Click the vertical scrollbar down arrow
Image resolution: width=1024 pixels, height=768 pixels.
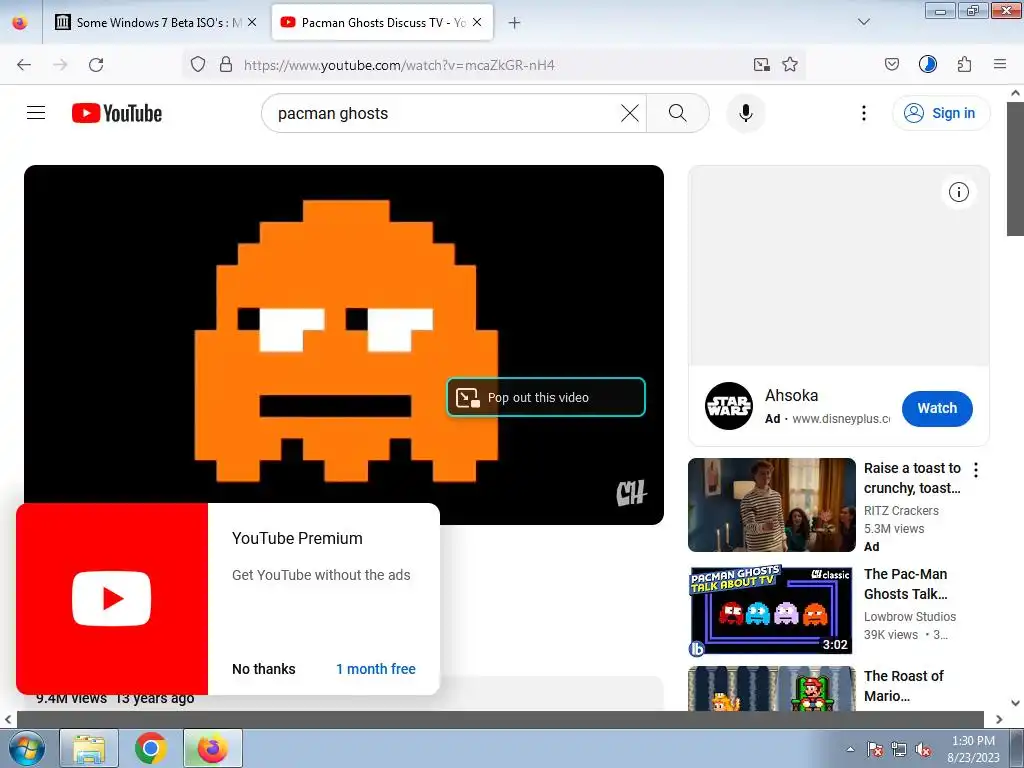click(1015, 703)
